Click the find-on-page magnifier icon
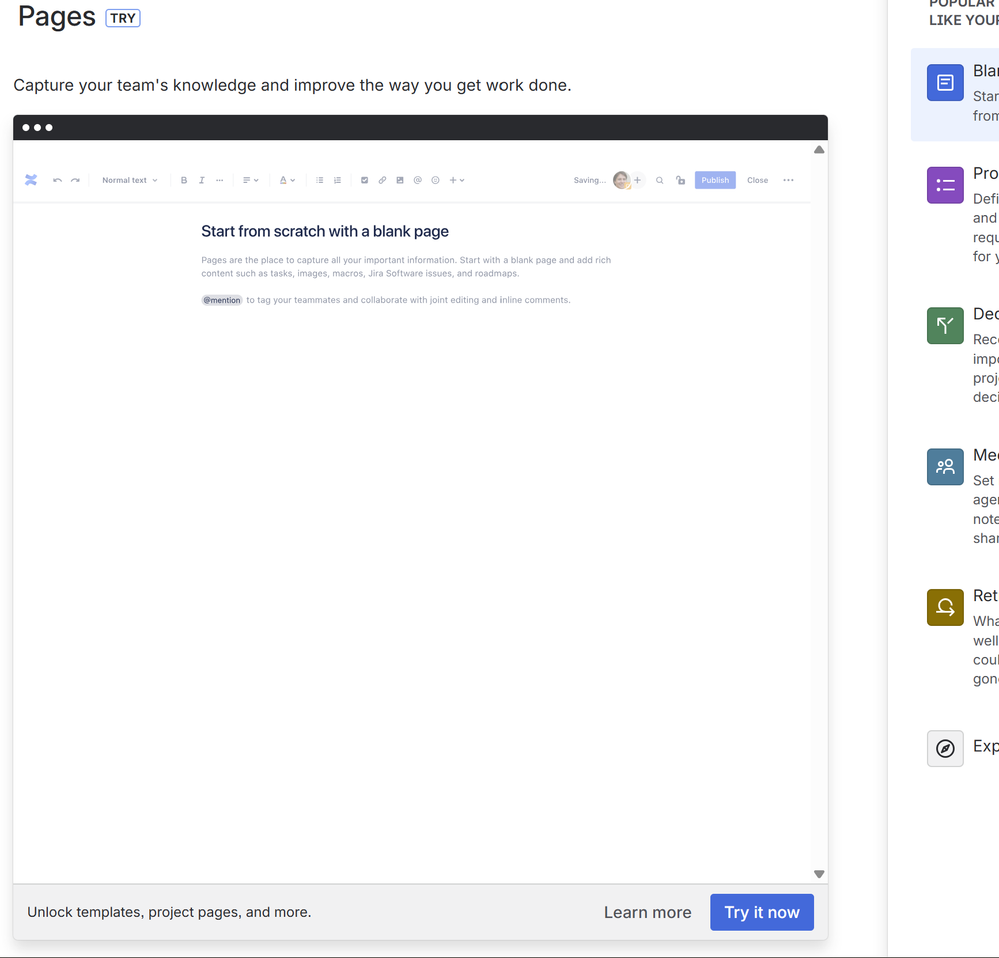The width and height of the screenshot is (999, 958). tap(659, 180)
